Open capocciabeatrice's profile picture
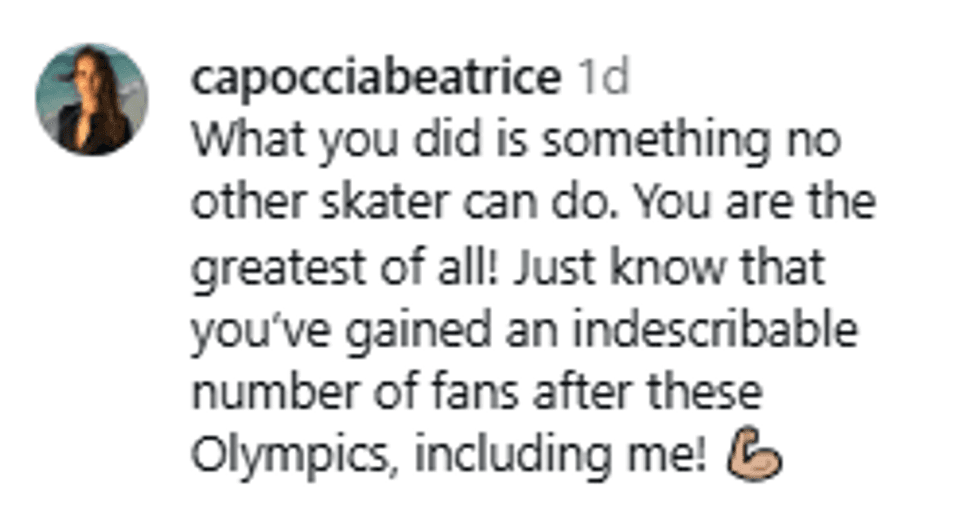Image resolution: width=980 pixels, height=517 pixels. [91, 99]
